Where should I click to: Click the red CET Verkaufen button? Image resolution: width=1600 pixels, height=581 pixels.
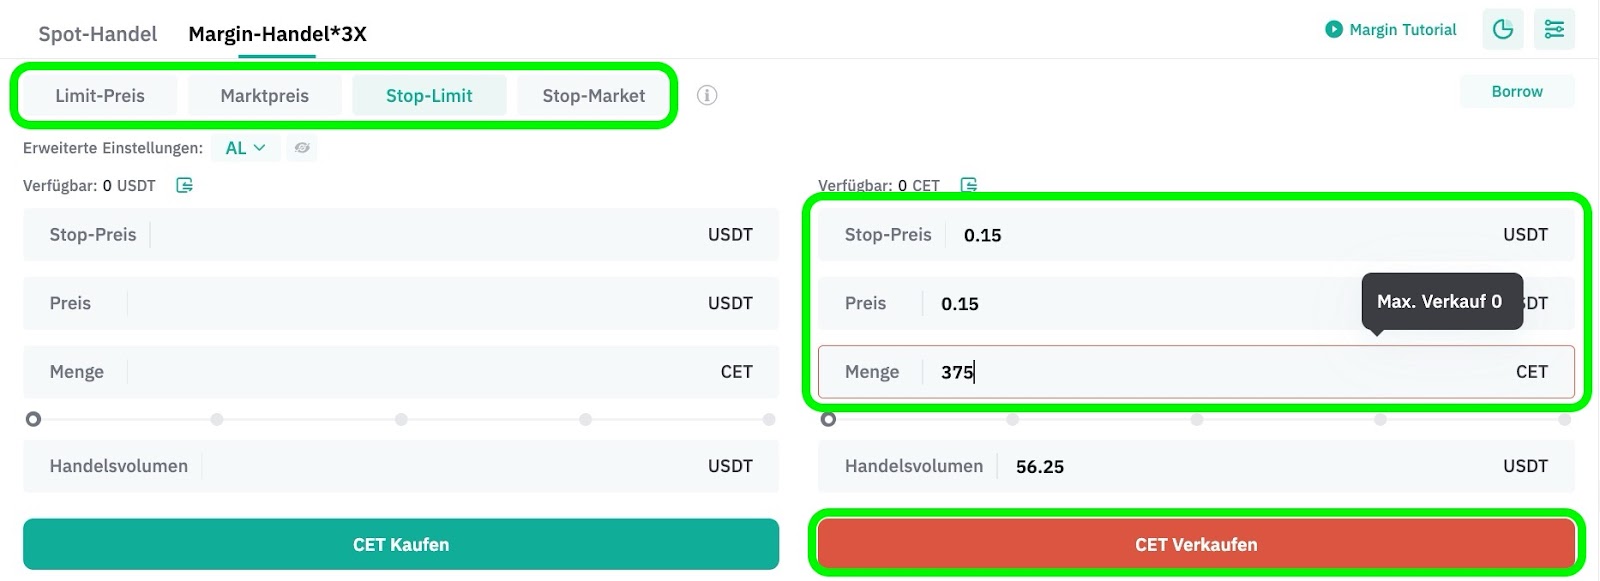[x=1196, y=544]
